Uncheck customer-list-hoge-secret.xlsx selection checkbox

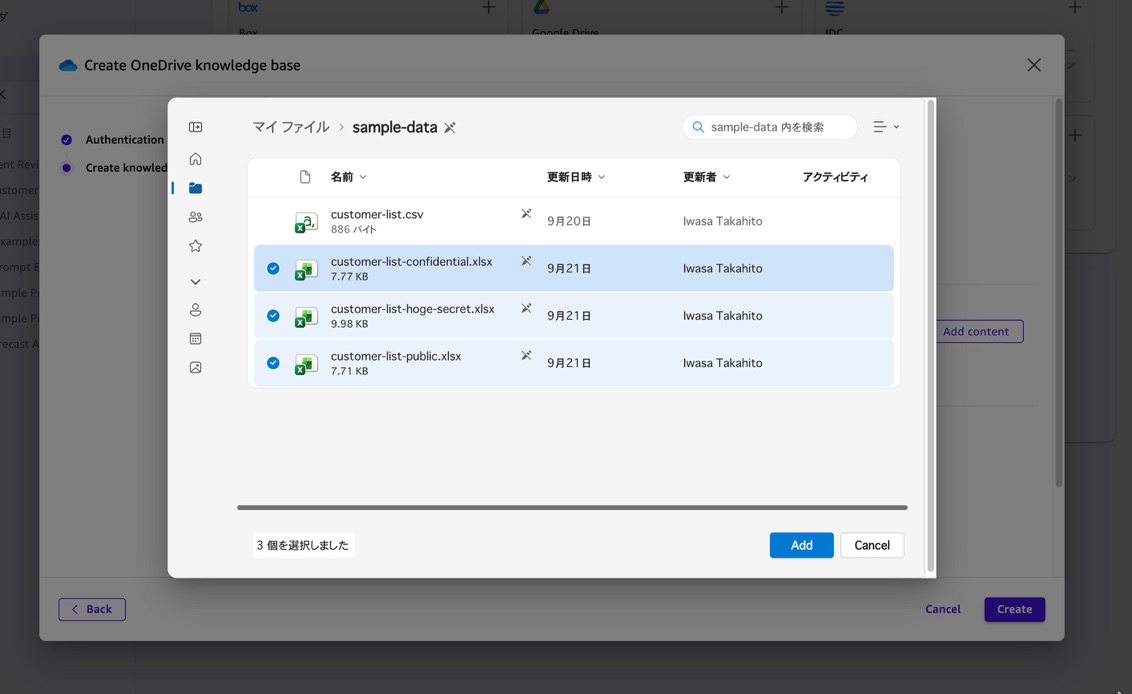pyautogui.click(x=273, y=316)
